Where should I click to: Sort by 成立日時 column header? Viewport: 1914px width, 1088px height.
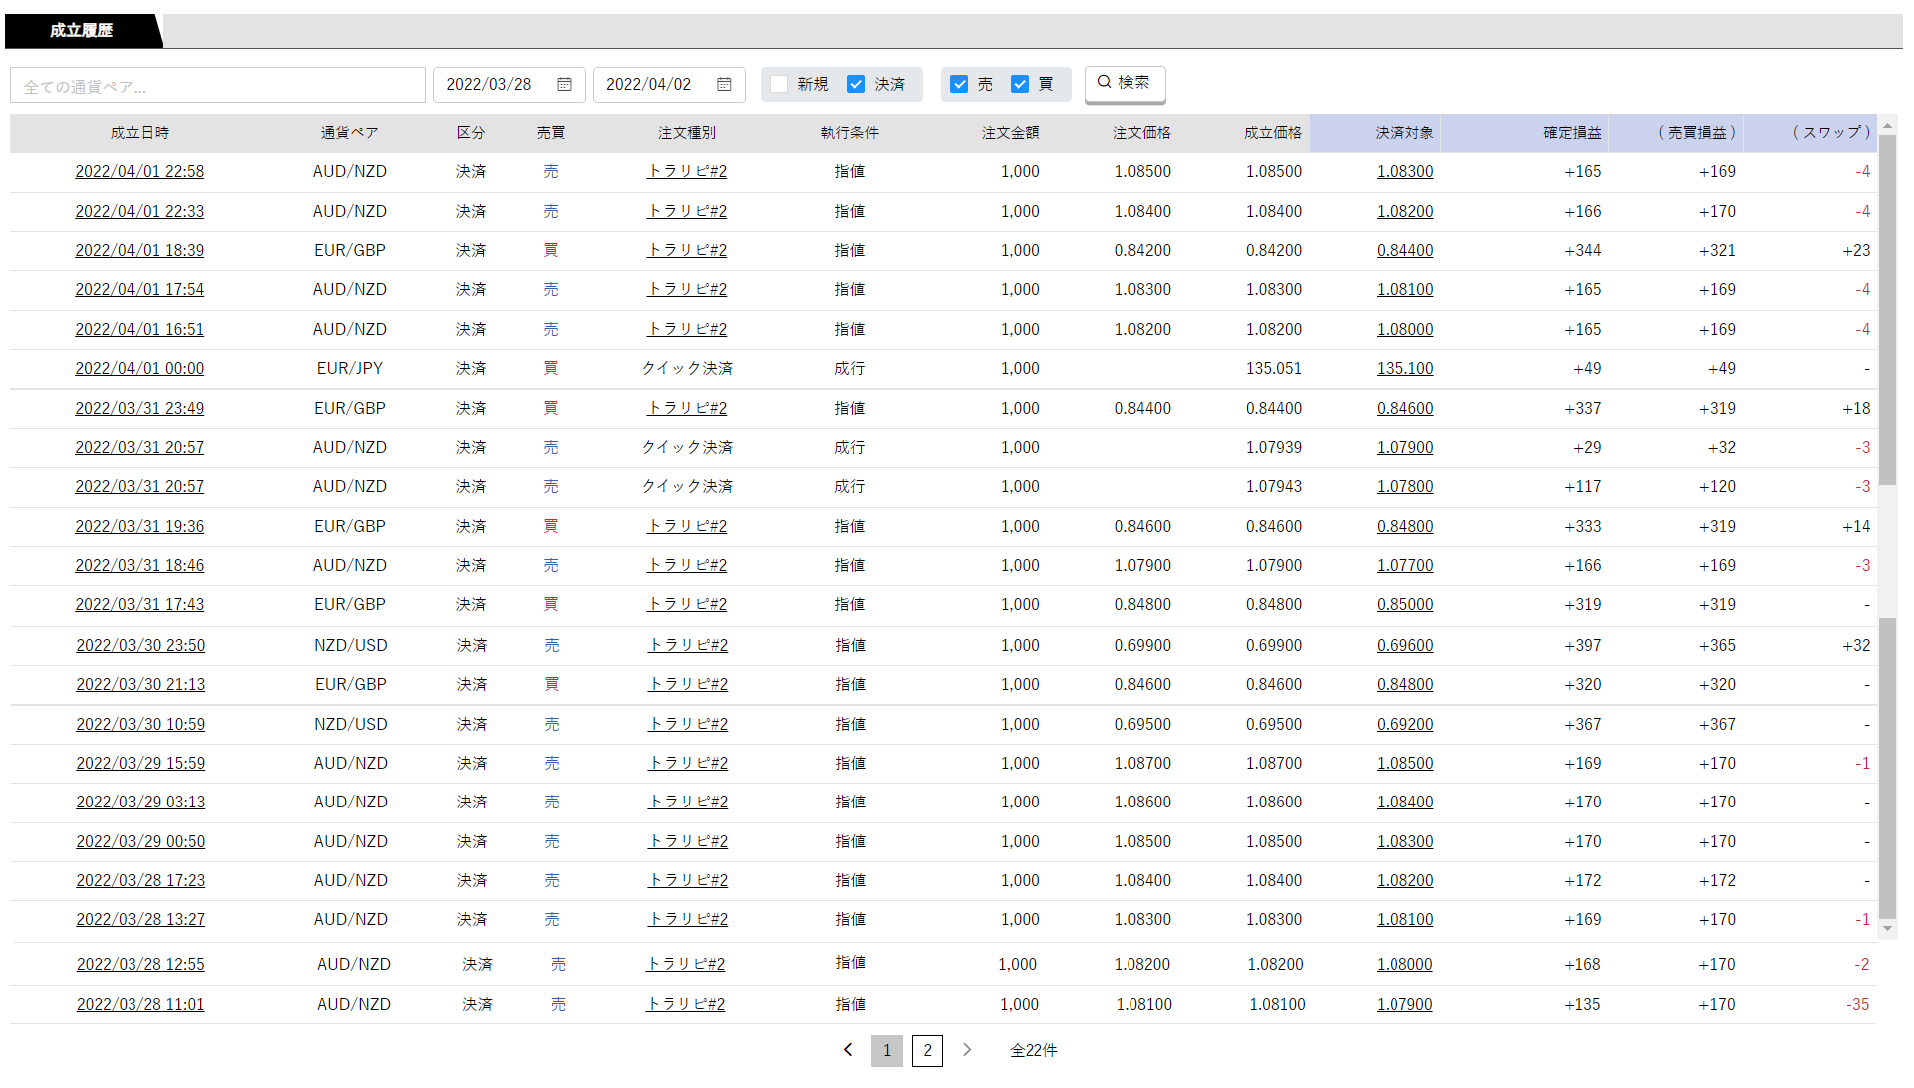[x=140, y=133]
